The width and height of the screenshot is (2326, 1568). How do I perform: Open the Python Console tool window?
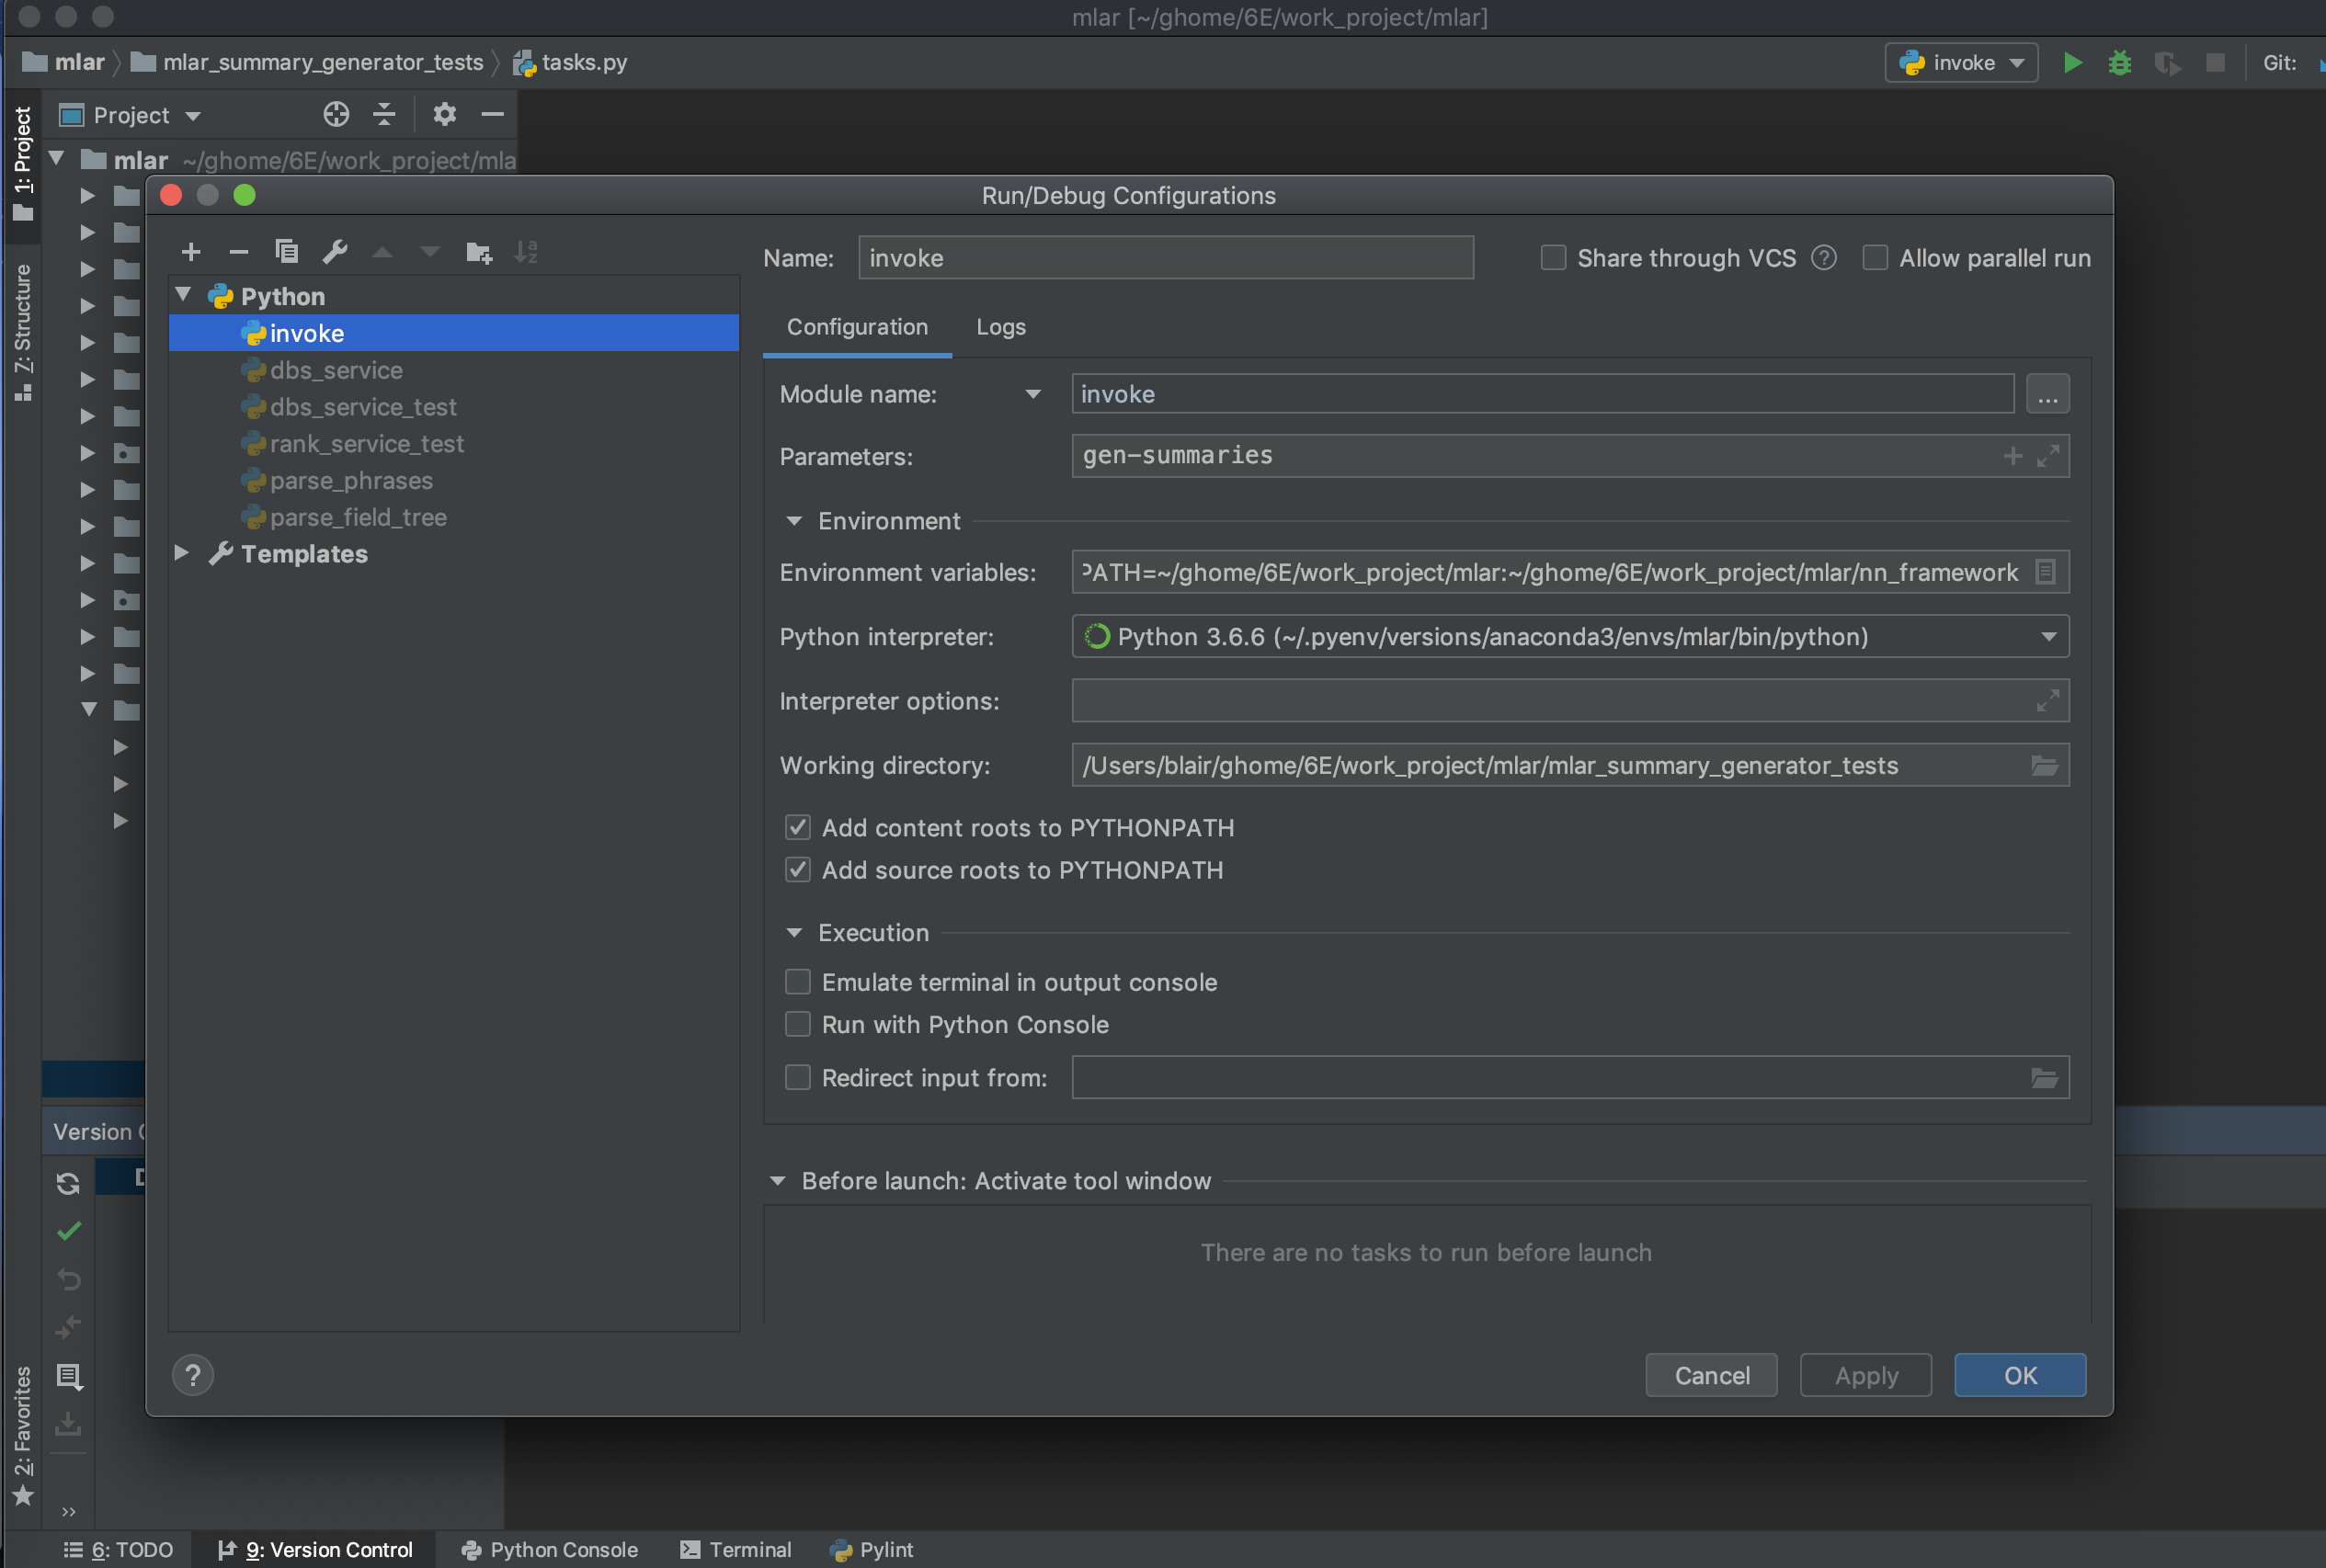[549, 1549]
